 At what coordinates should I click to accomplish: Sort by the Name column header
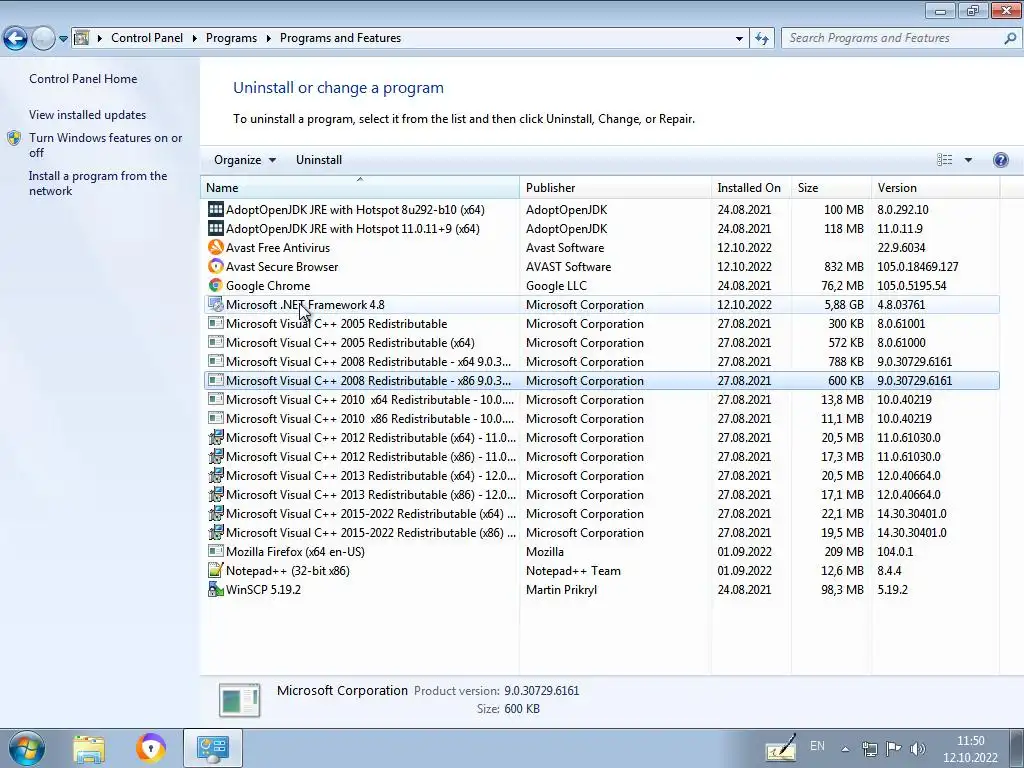click(360, 187)
